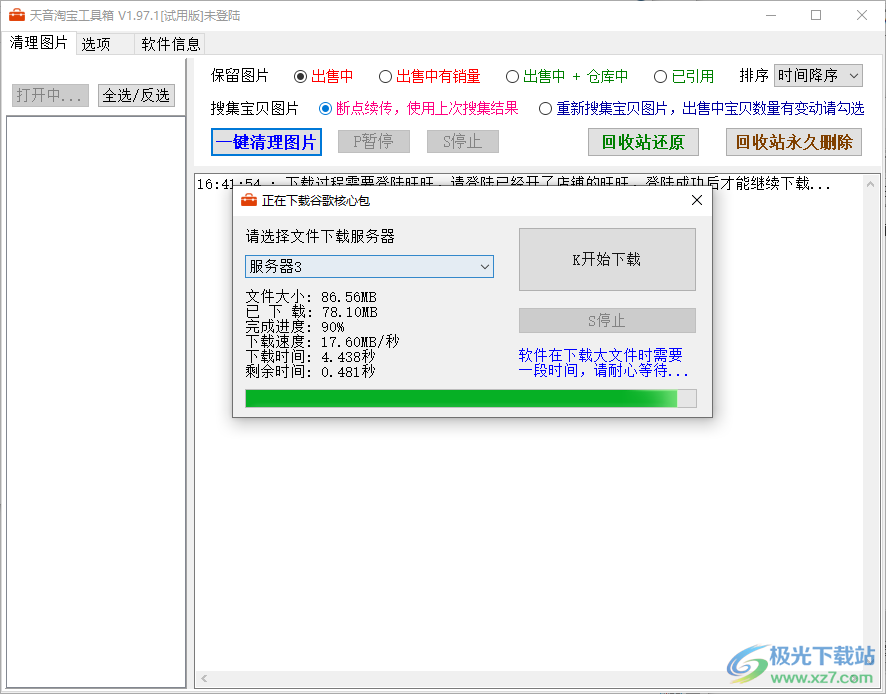Click the 回收站还原 button

point(643,142)
